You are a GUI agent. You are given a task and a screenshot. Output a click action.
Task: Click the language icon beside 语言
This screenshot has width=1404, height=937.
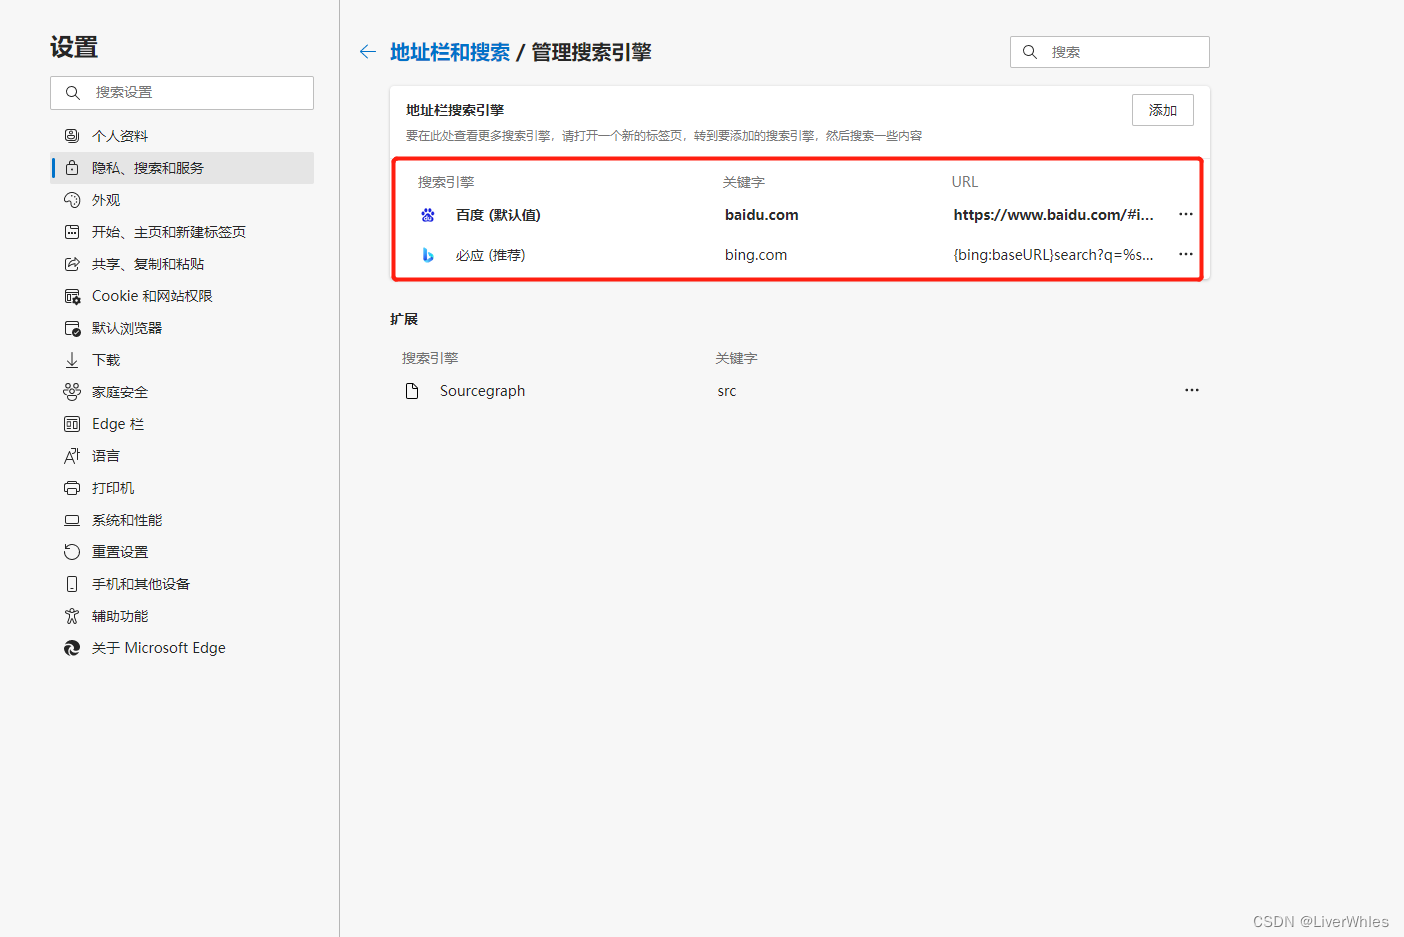[72, 456]
